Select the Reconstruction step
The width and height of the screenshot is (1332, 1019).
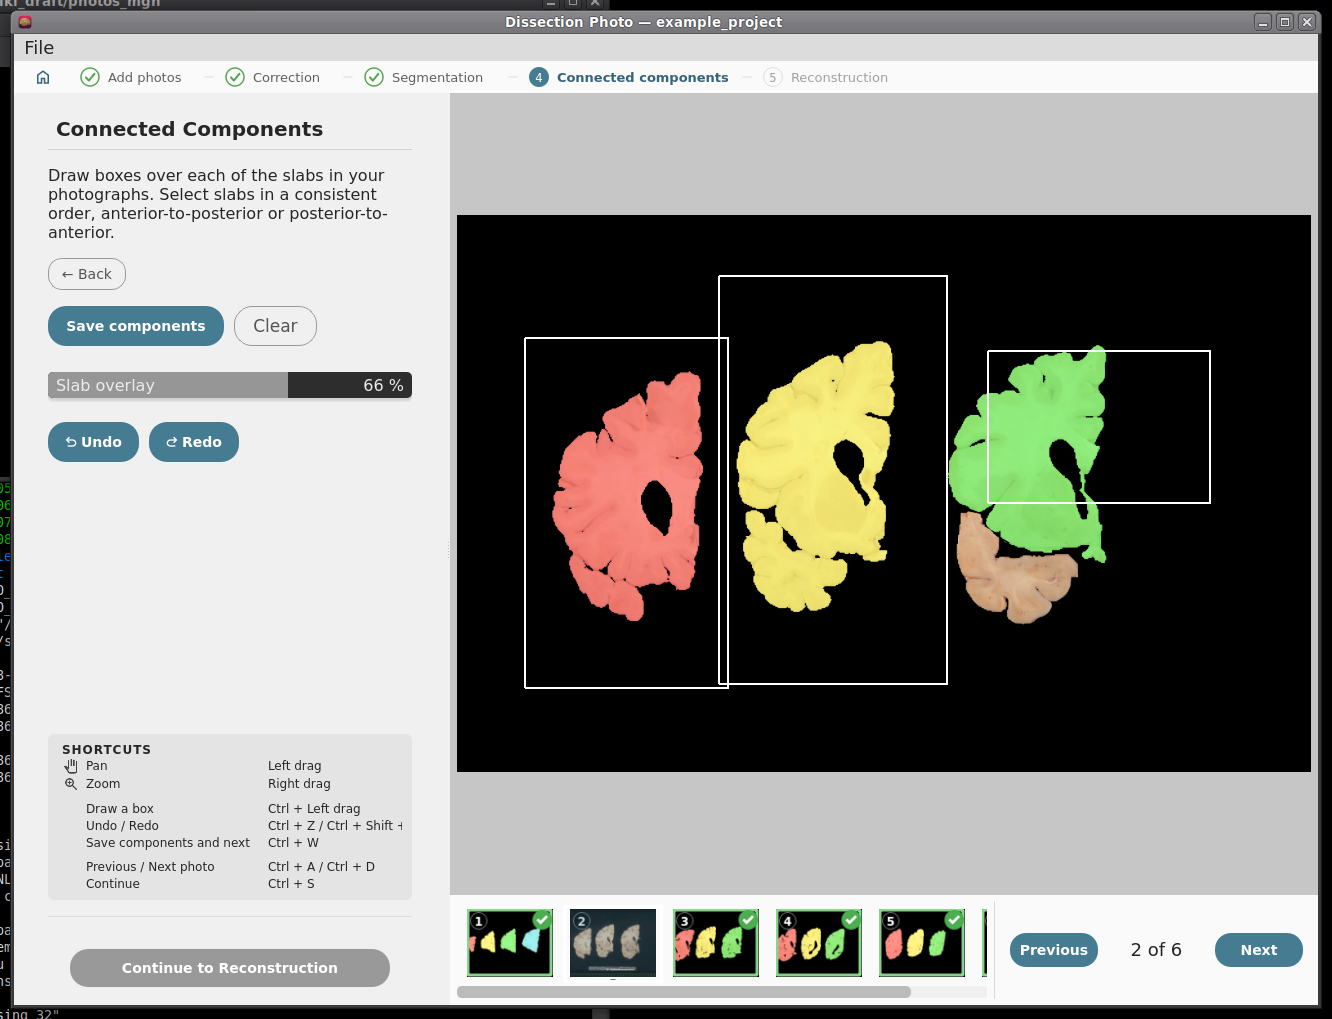[x=826, y=77]
